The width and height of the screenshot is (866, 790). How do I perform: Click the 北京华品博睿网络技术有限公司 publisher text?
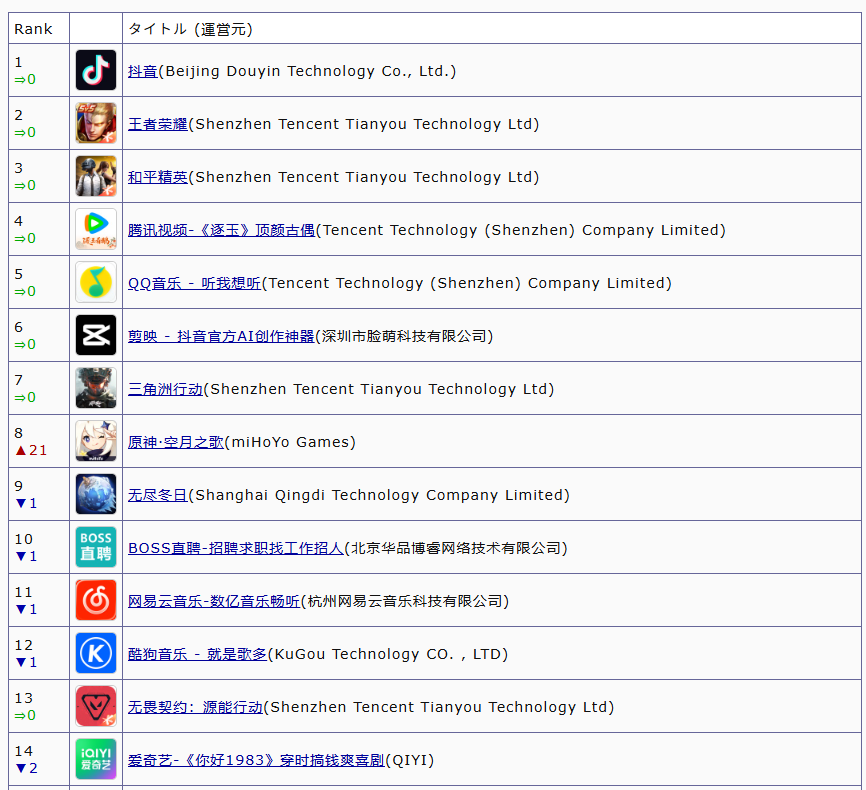456,549
